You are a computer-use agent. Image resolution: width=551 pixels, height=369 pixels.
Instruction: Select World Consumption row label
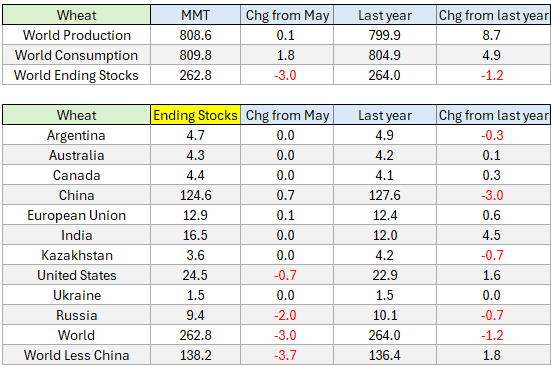(77, 55)
